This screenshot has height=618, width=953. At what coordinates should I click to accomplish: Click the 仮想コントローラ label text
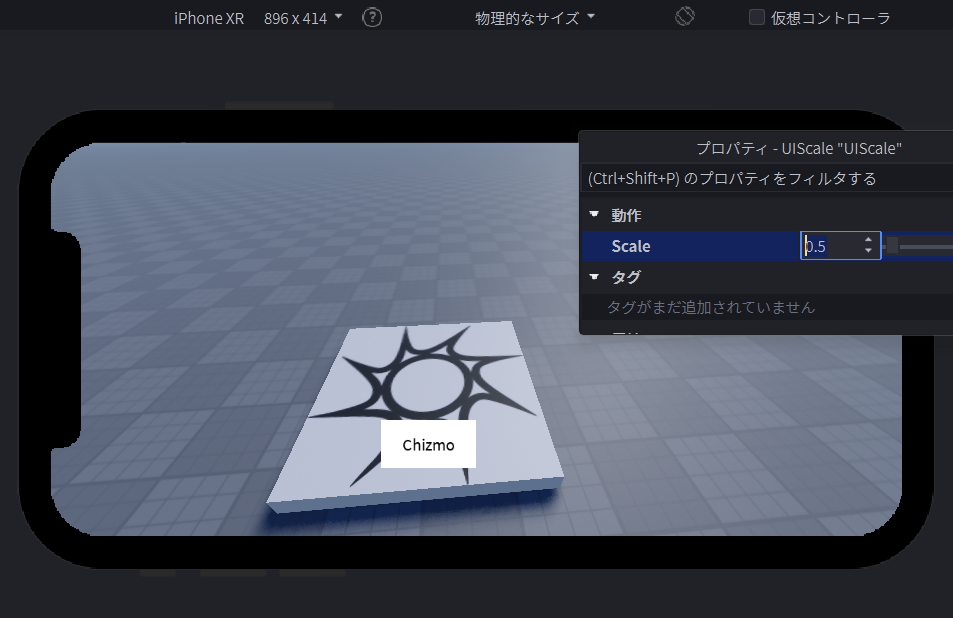click(x=830, y=18)
